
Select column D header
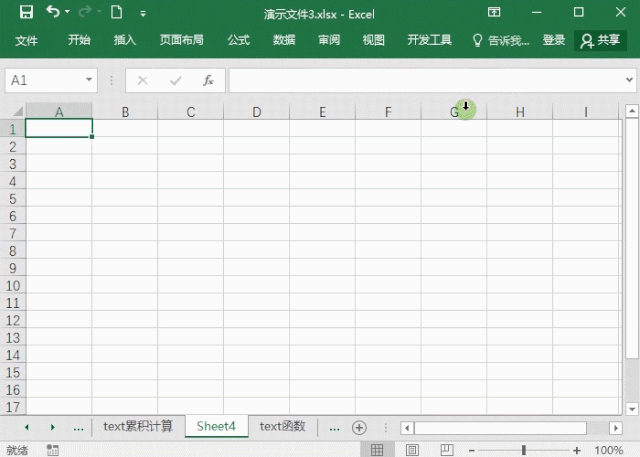pyautogui.click(x=257, y=112)
